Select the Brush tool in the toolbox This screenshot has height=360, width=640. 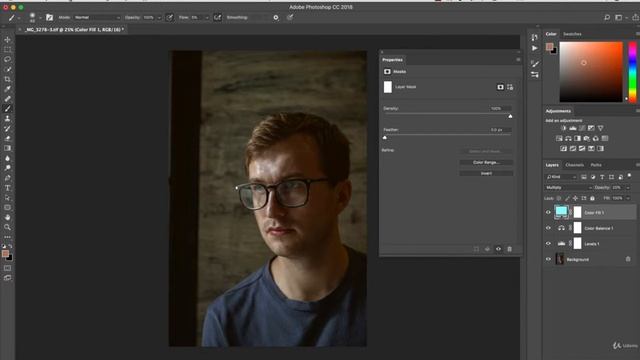(7, 109)
